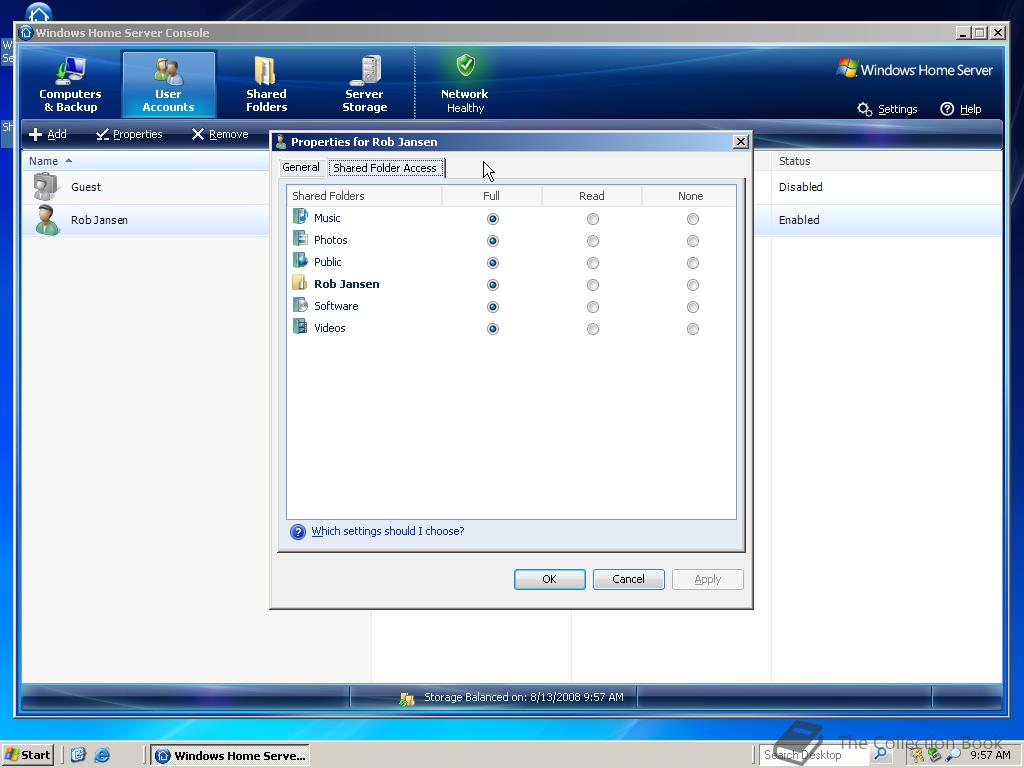Set Photos folder access to Read
Viewport: 1024px width, 768px height.
pos(592,241)
